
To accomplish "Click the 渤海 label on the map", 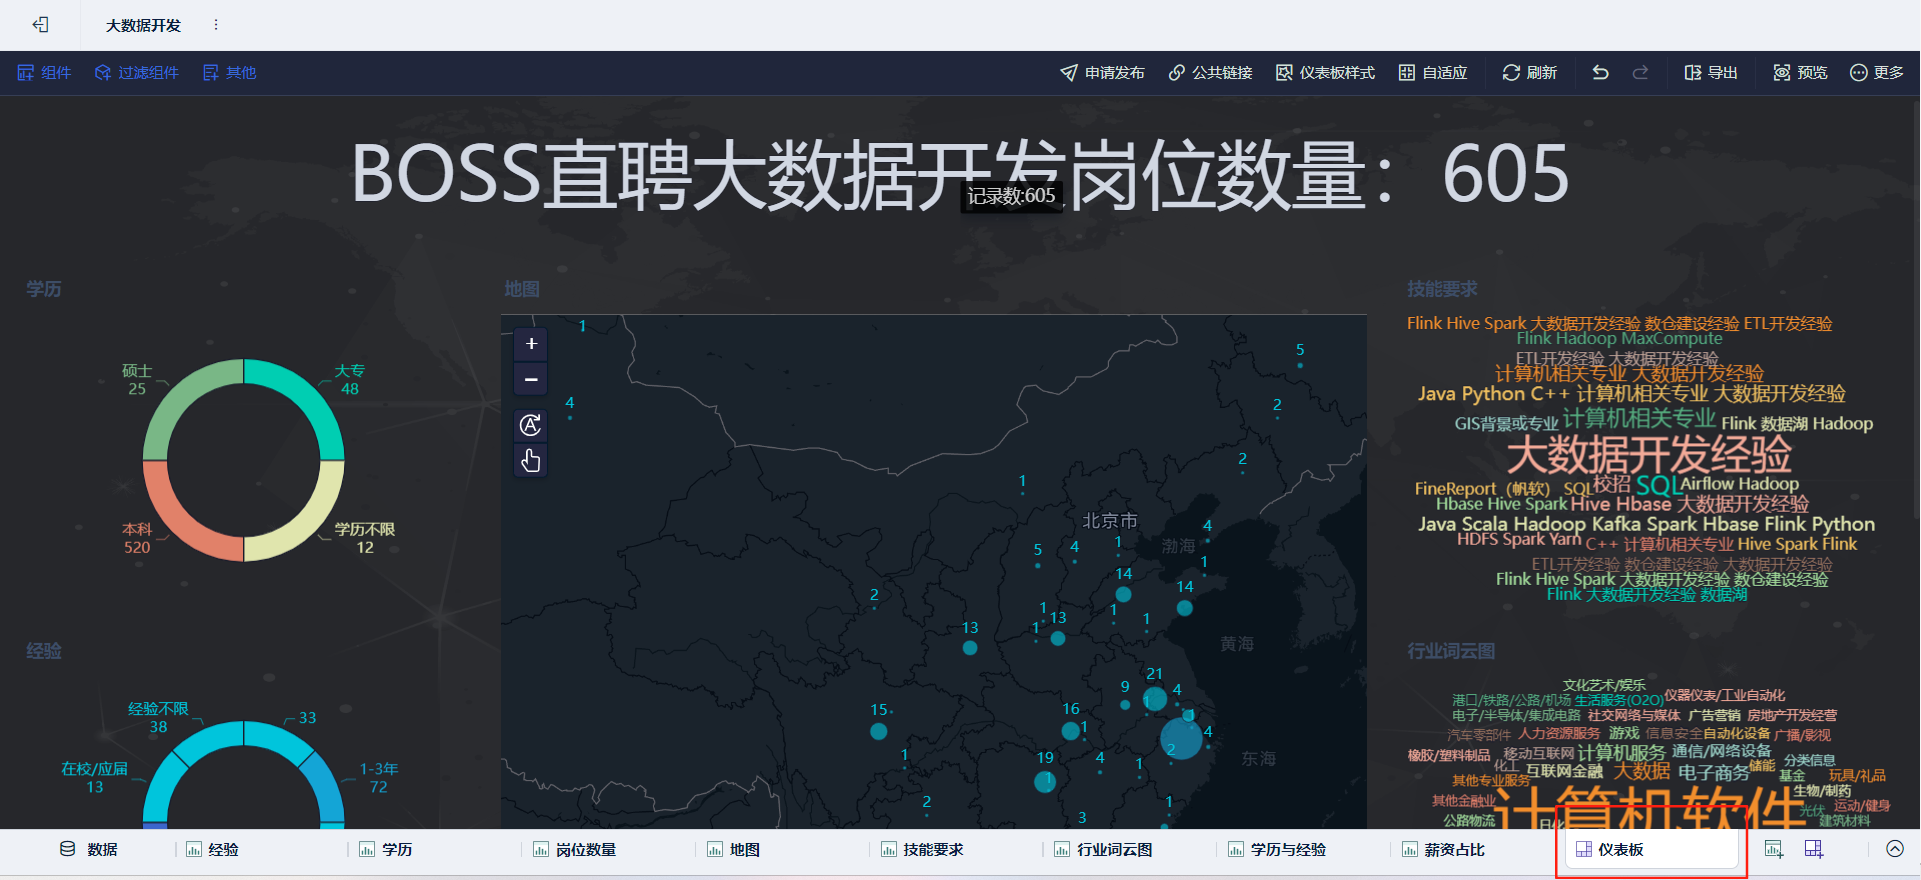I will (1178, 546).
